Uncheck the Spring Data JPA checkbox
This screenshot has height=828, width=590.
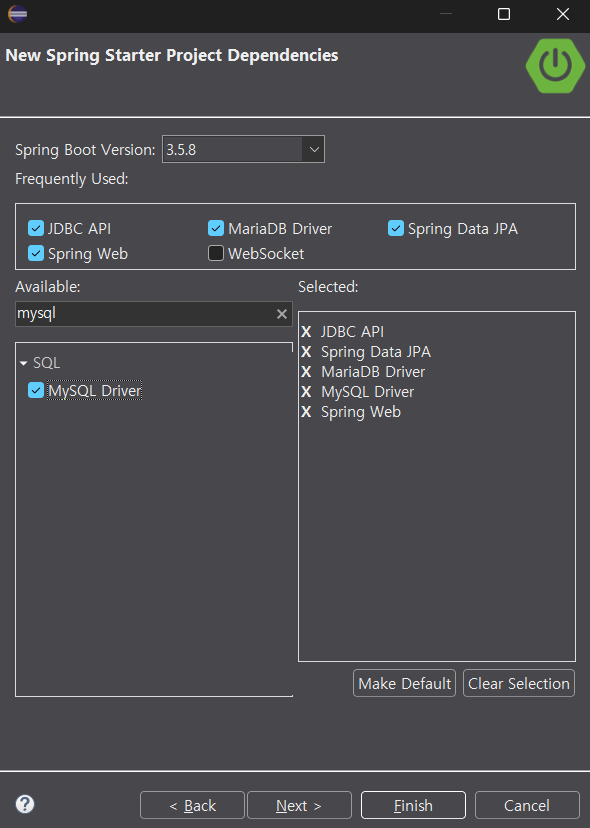point(396,228)
